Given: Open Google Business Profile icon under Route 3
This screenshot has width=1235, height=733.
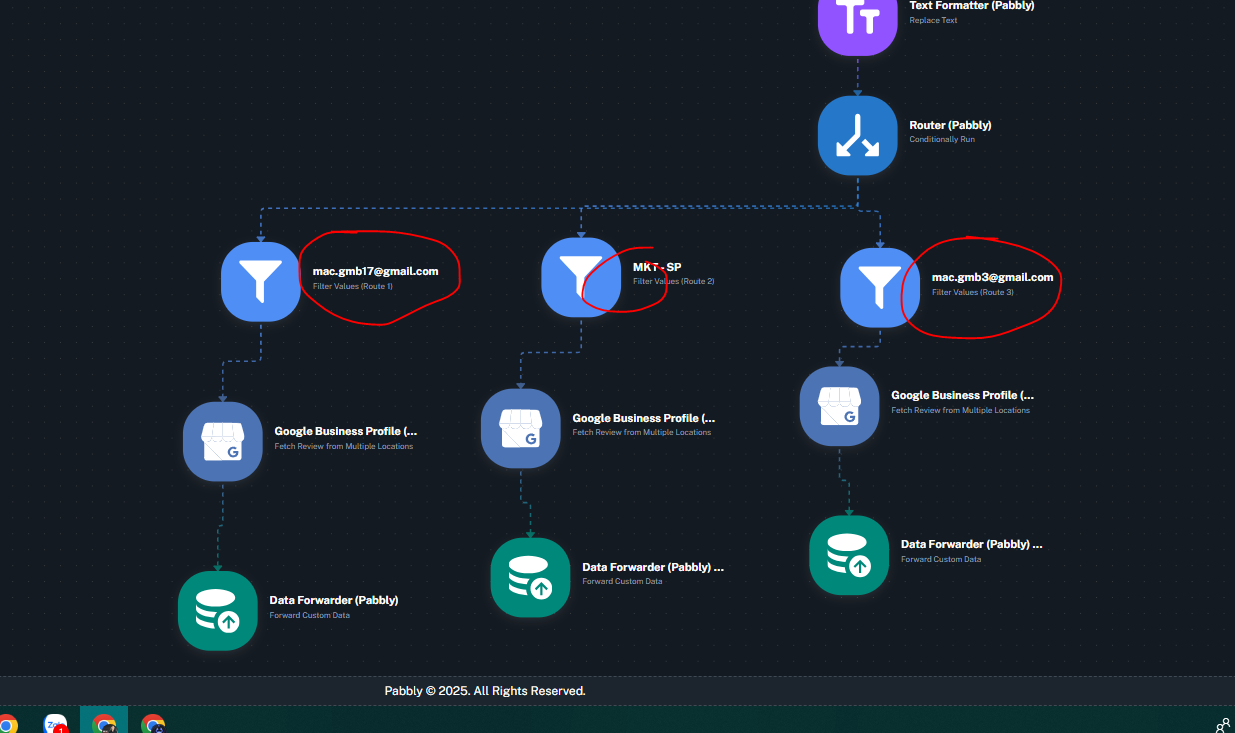Looking at the screenshot, I should [839, 406].
